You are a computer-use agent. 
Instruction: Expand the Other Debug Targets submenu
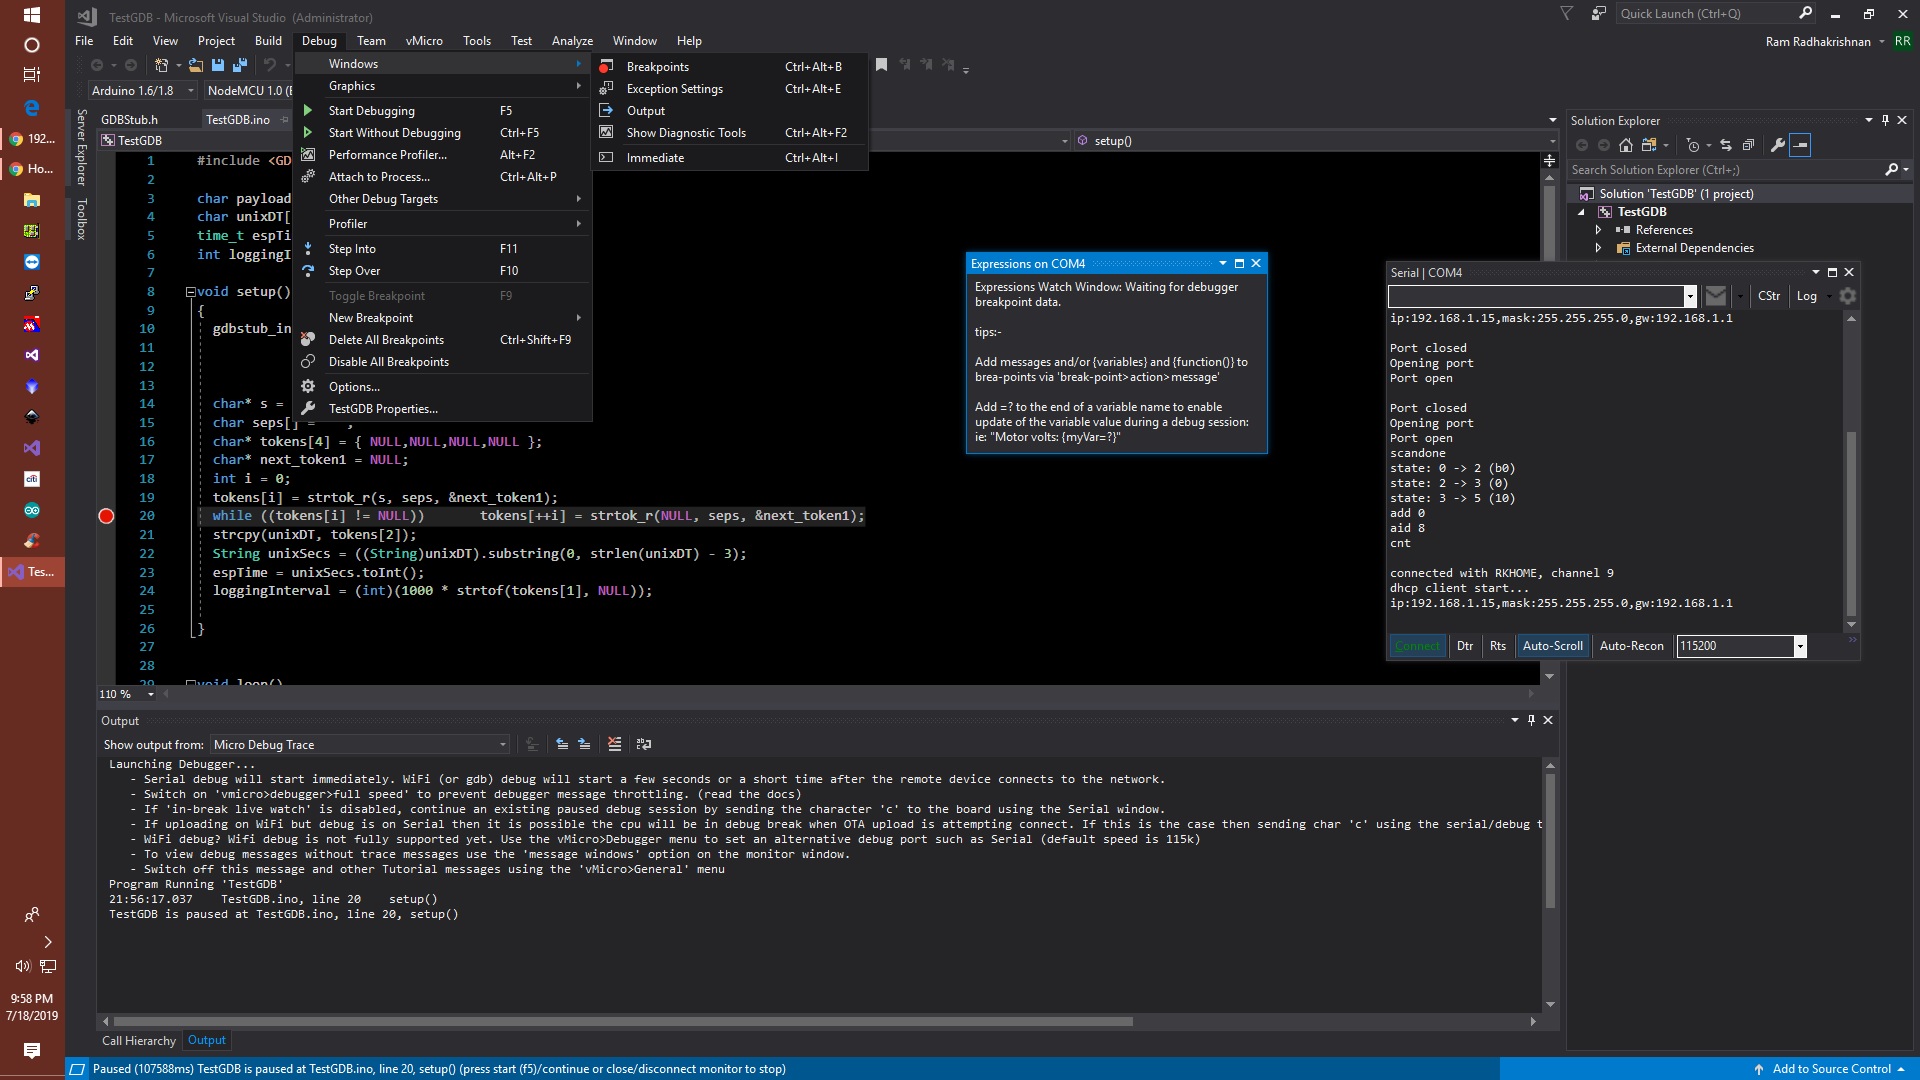pyautogui.click(x=443, y=199)
